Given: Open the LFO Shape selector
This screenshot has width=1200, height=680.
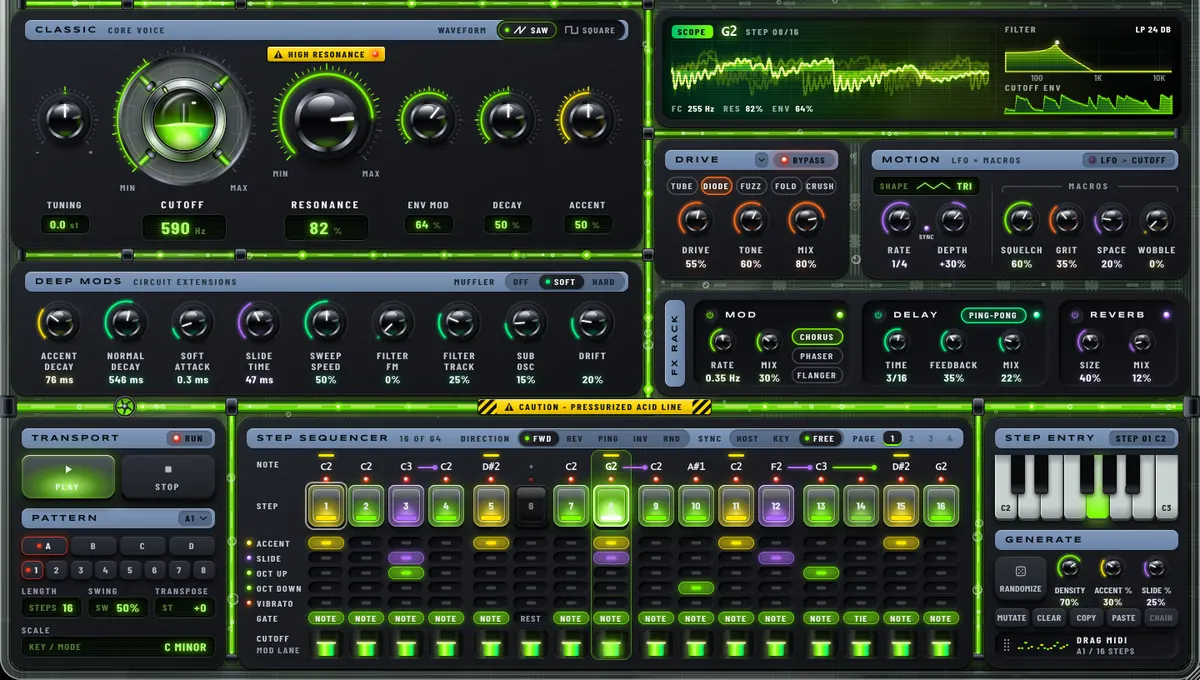Looking at the screenshot, I should pos(926,186).
